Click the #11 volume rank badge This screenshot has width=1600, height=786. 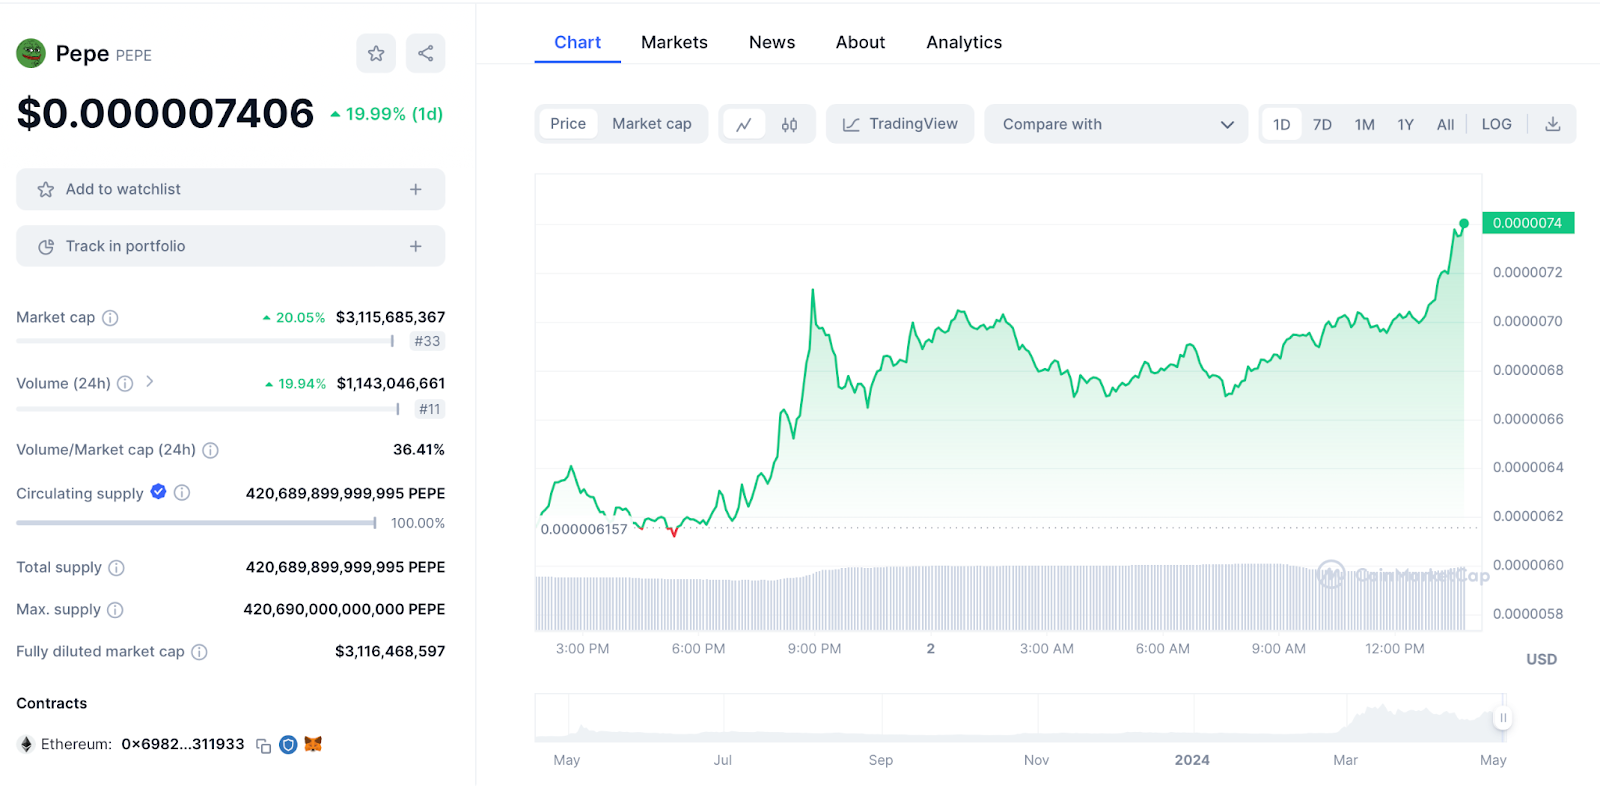pyautogui.click(x=429, y=409)
